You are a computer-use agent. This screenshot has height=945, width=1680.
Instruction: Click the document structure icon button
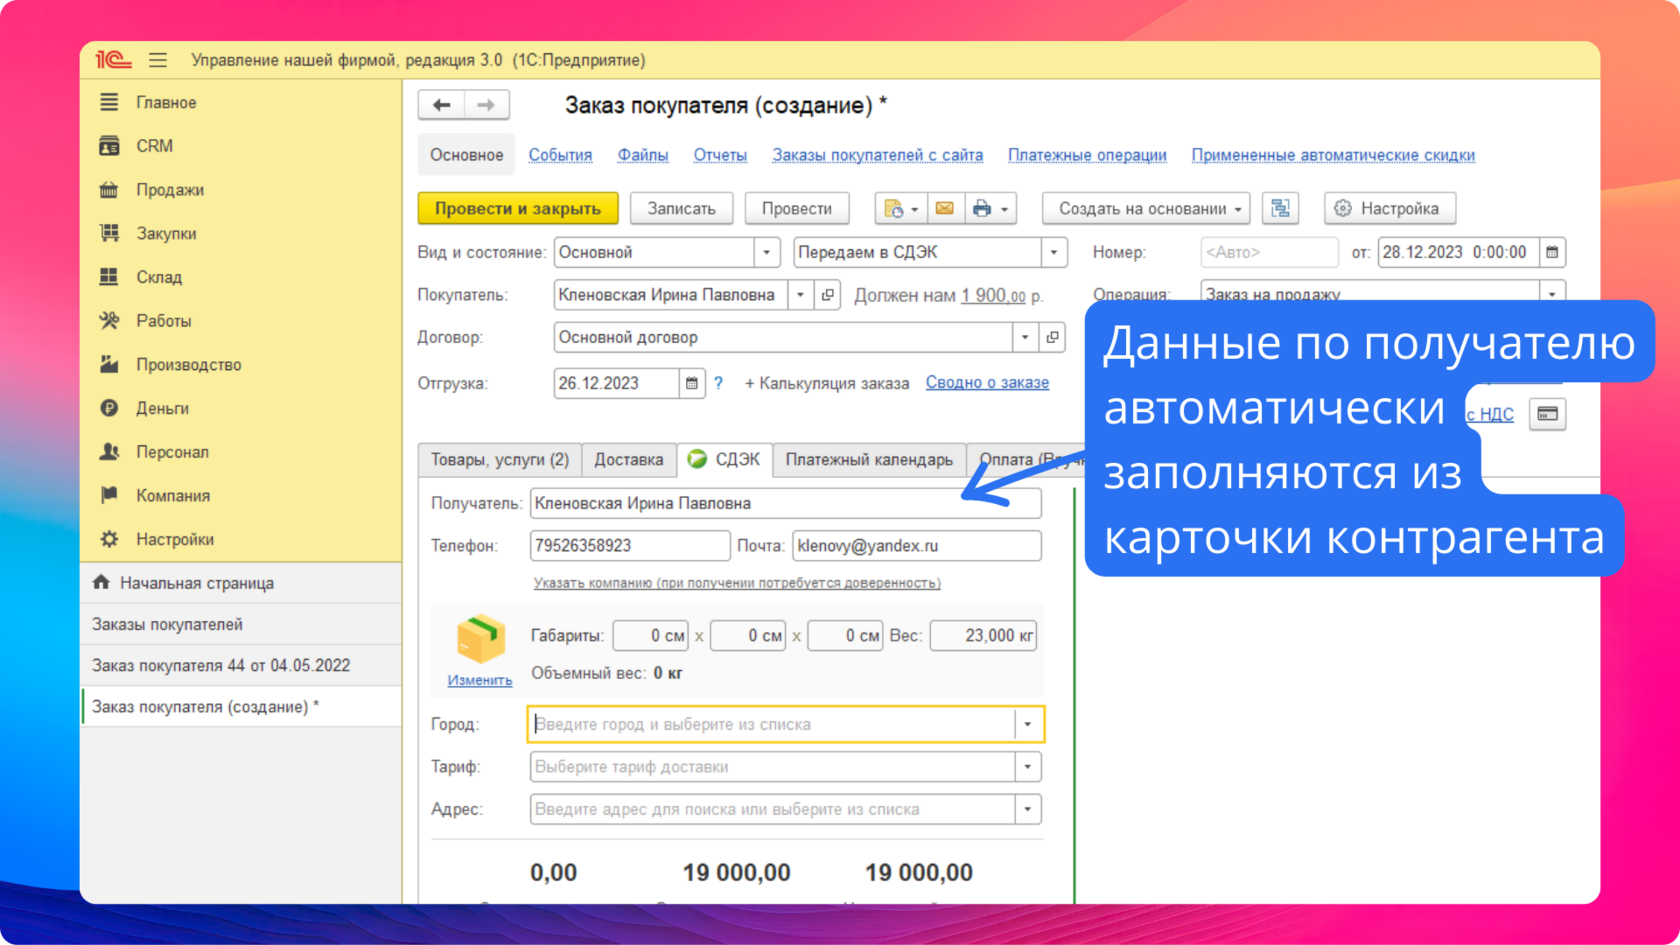click(1280, 209)
